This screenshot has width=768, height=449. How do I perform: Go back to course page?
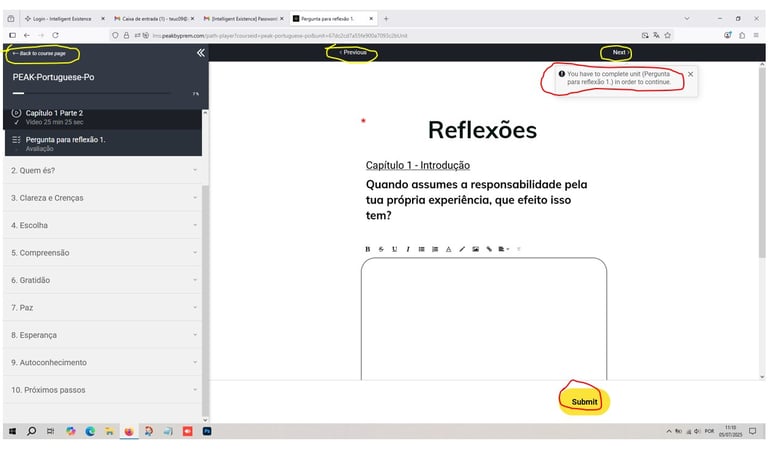point(39,53)
